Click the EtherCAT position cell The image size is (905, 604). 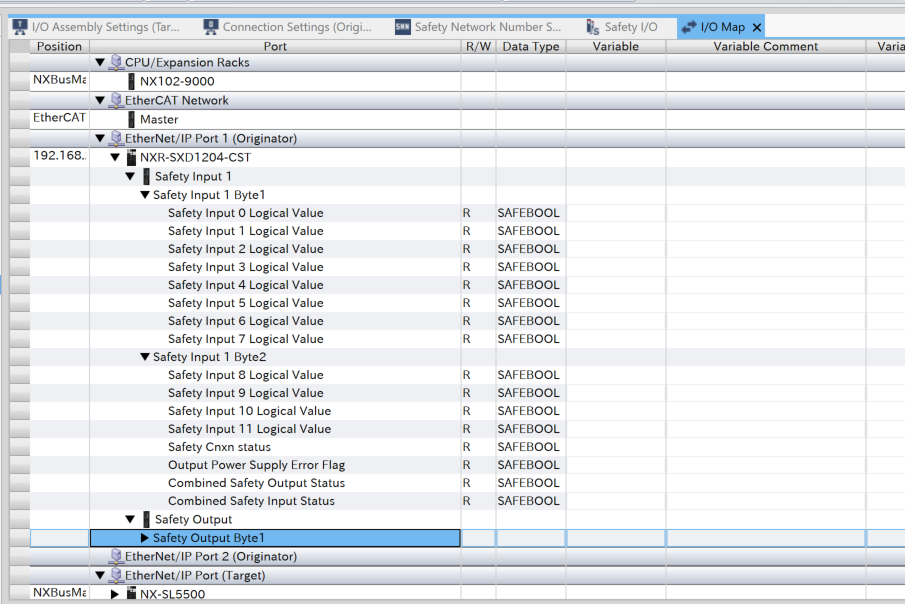(x=59, y=118)
